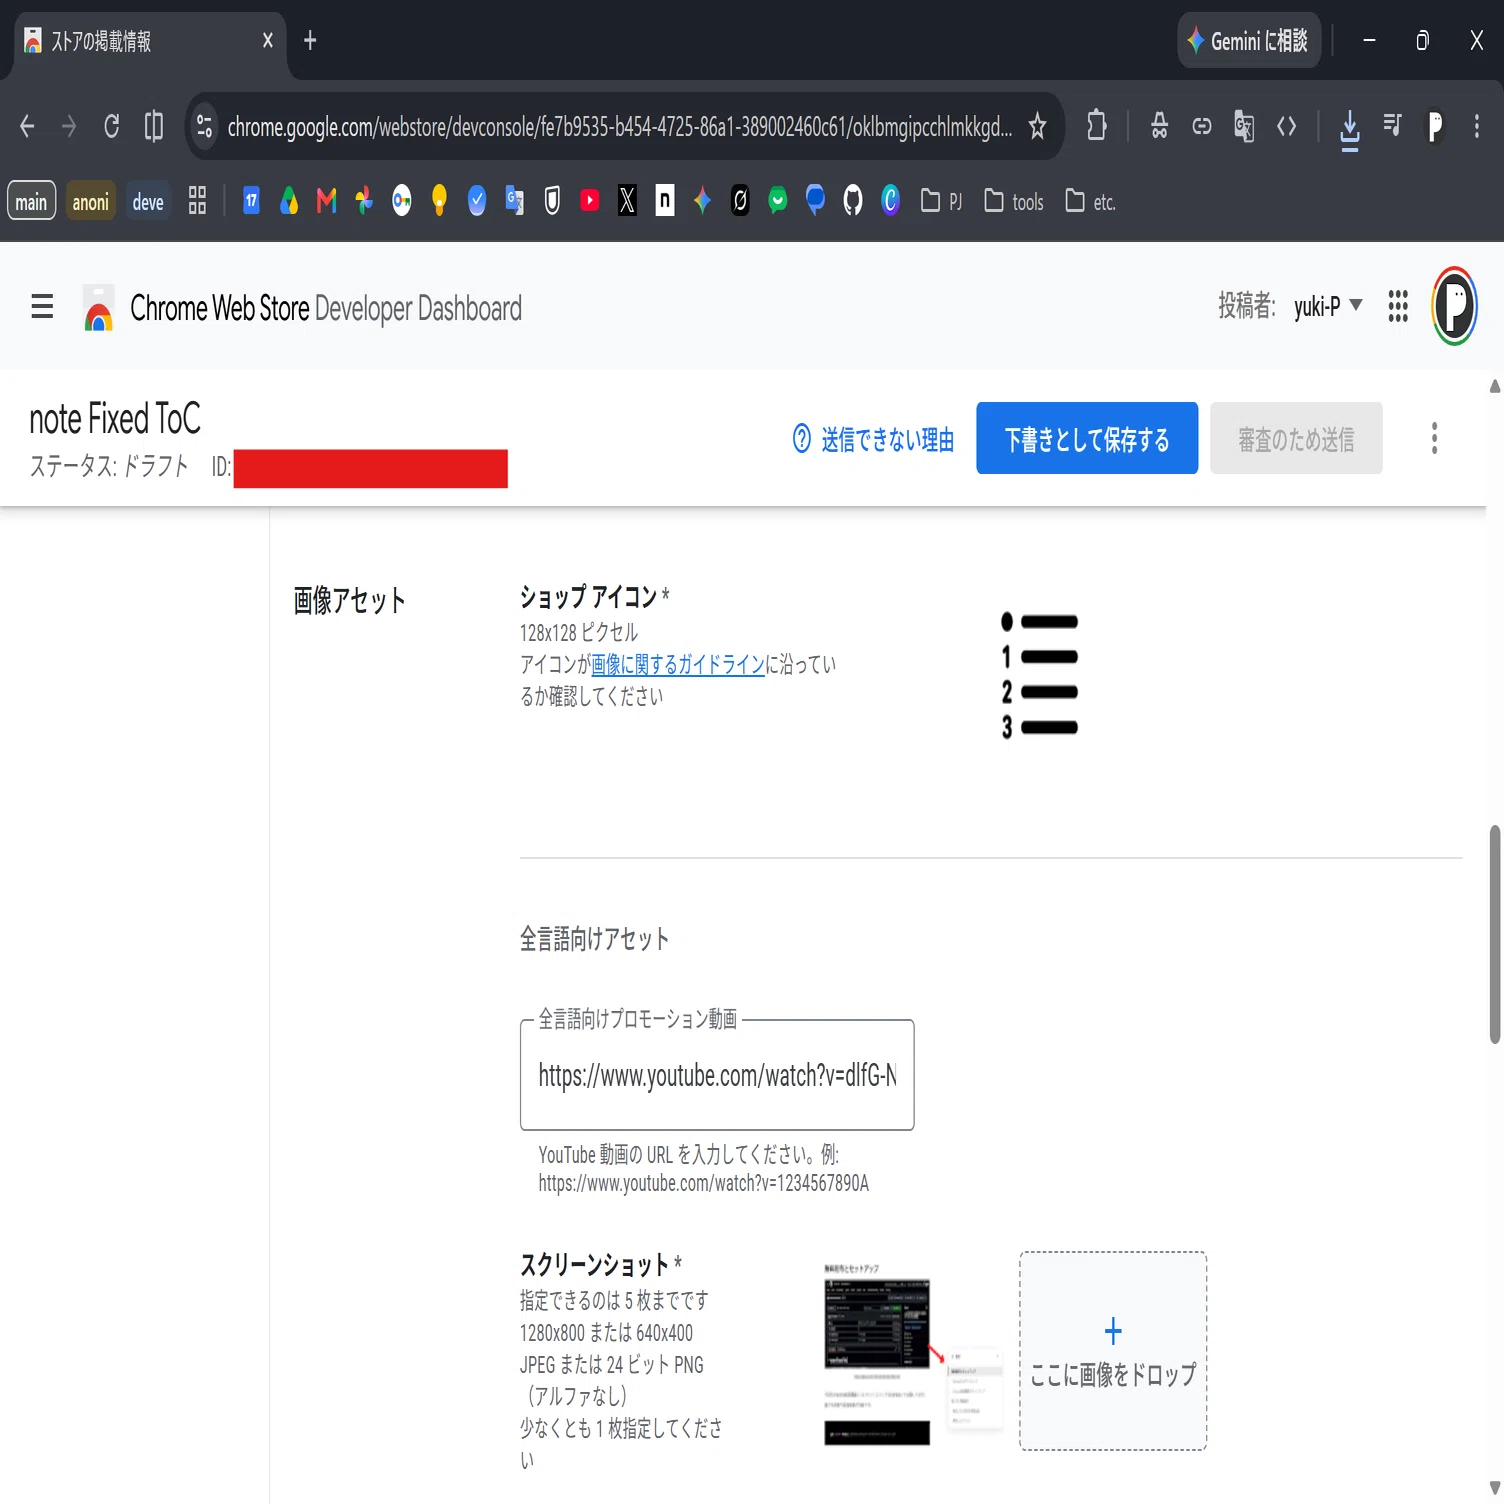Open the media control icon

coord(1392,125)
